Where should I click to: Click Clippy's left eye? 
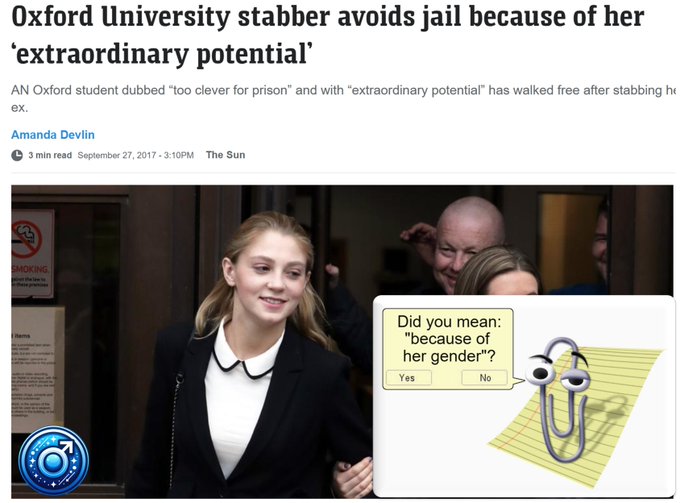point(541,373)
